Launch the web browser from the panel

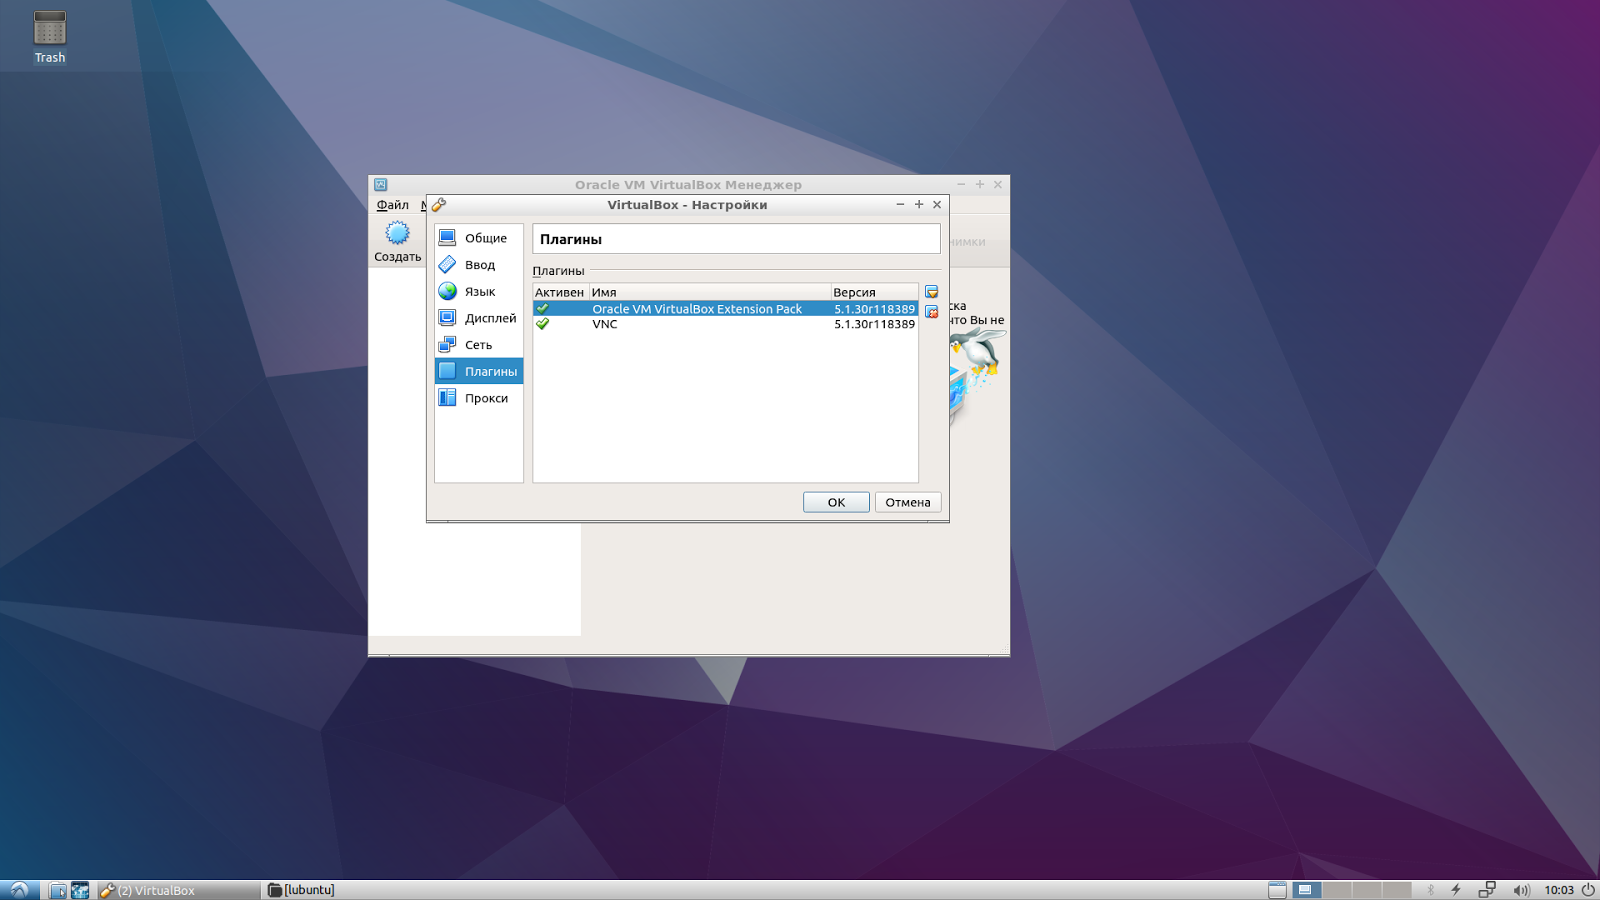[x=80, y=890]
